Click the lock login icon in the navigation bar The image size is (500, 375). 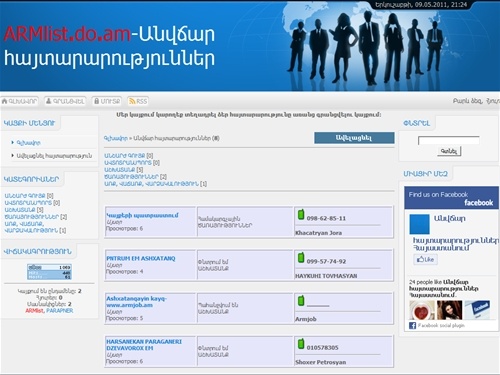tap(96, 101)
